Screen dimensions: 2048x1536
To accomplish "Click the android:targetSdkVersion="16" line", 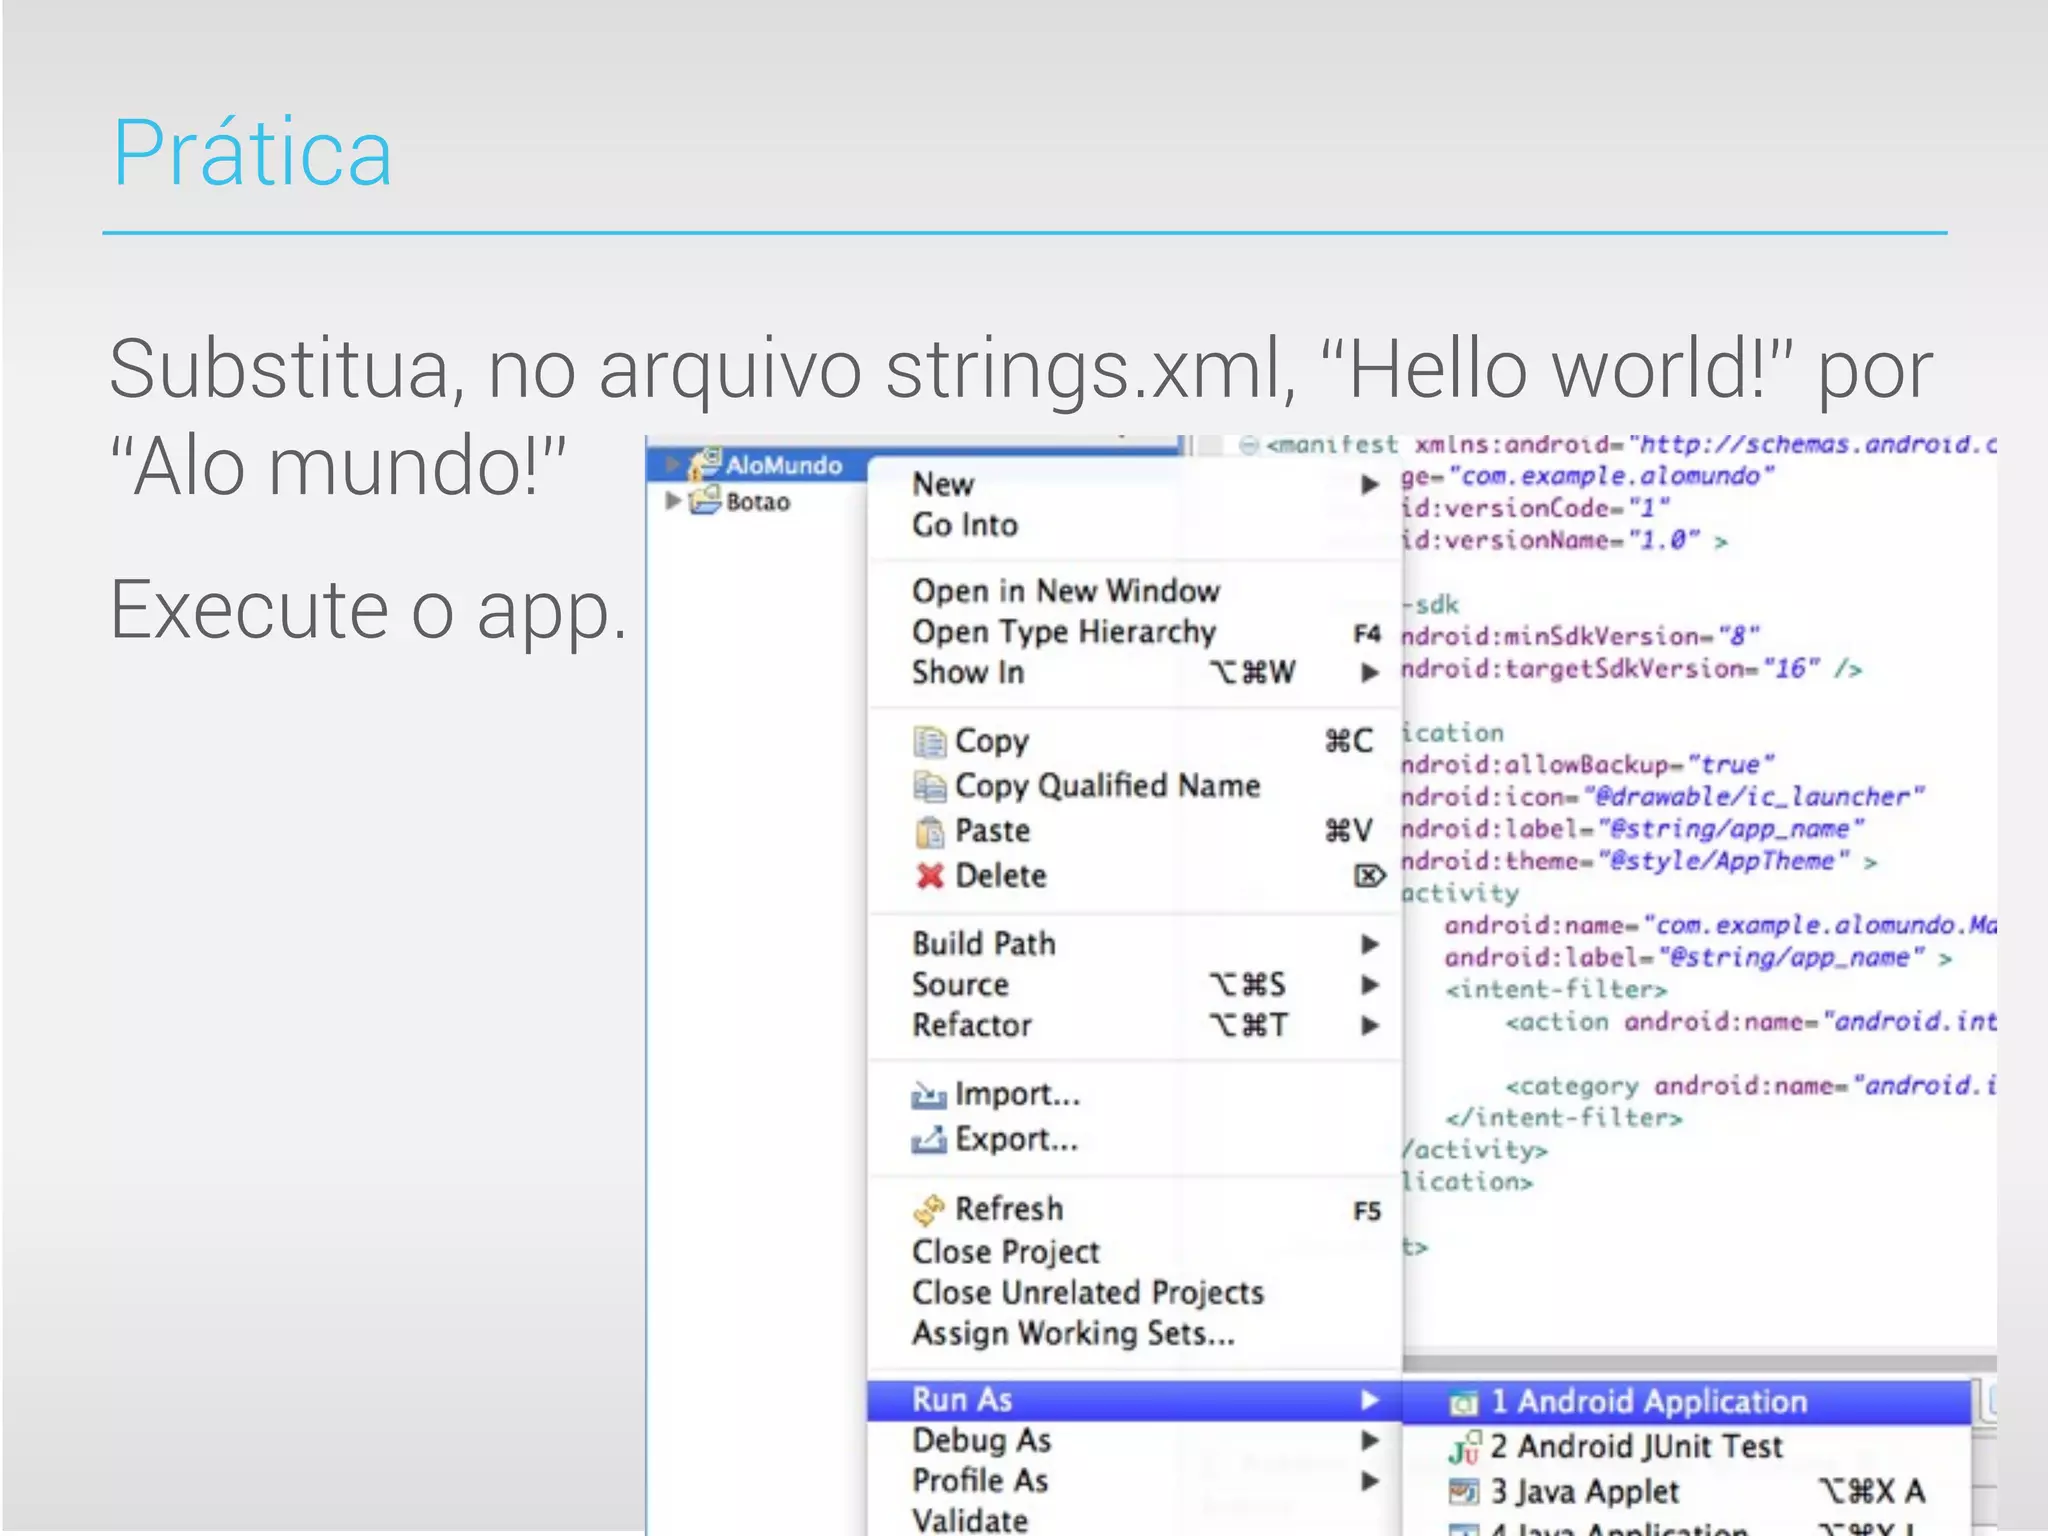I will point(1632,669).
